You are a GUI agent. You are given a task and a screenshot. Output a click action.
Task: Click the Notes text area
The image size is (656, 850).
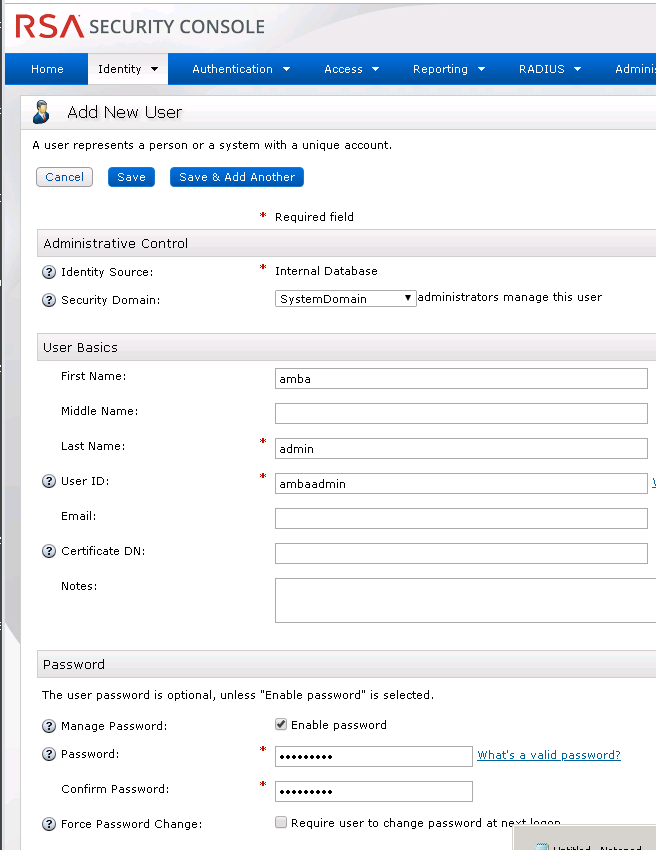tap(465, 601)
